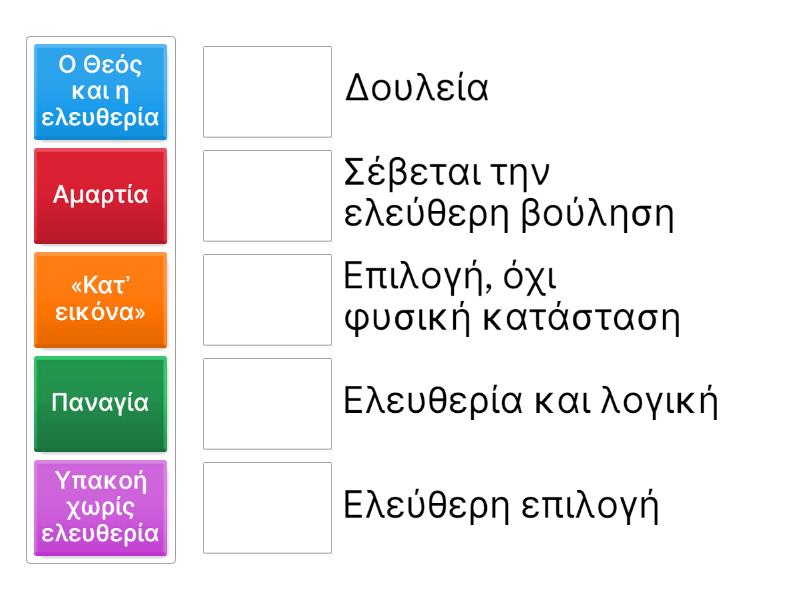Click the bottom empty answer box
This screenshot has width=800, height=600.
[x=268, y=508]
